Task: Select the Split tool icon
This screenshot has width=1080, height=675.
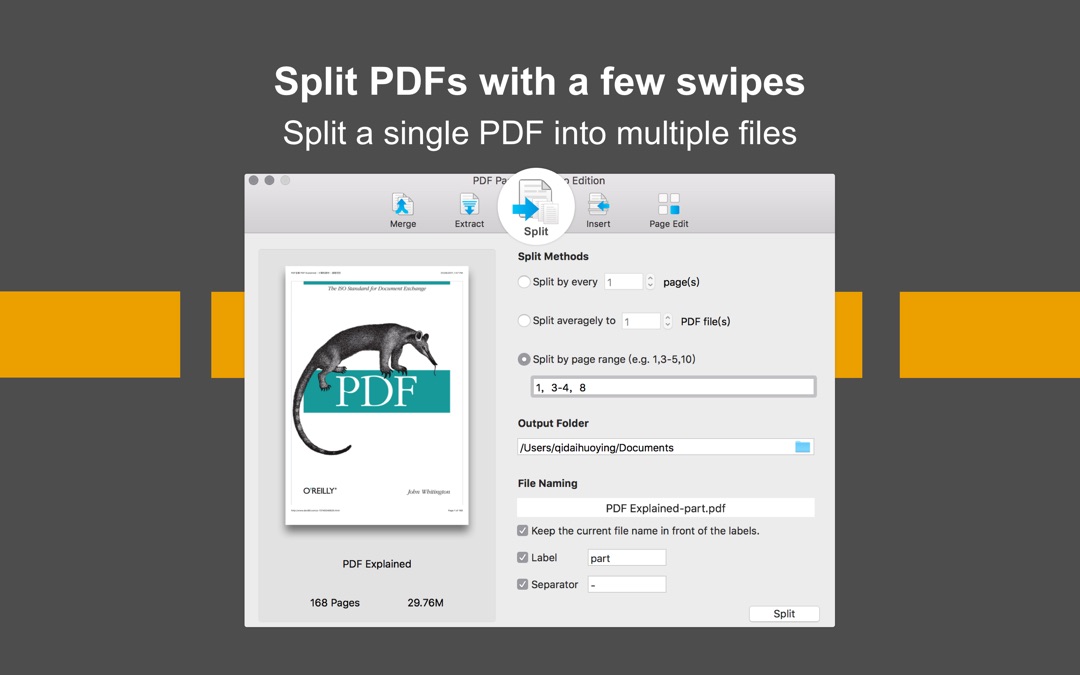Action: [x=536, y=207]
